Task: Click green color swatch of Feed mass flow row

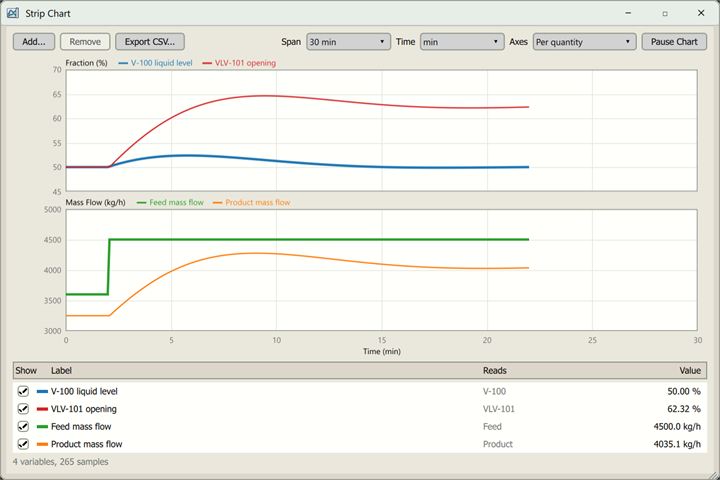Action: (42, 427)
